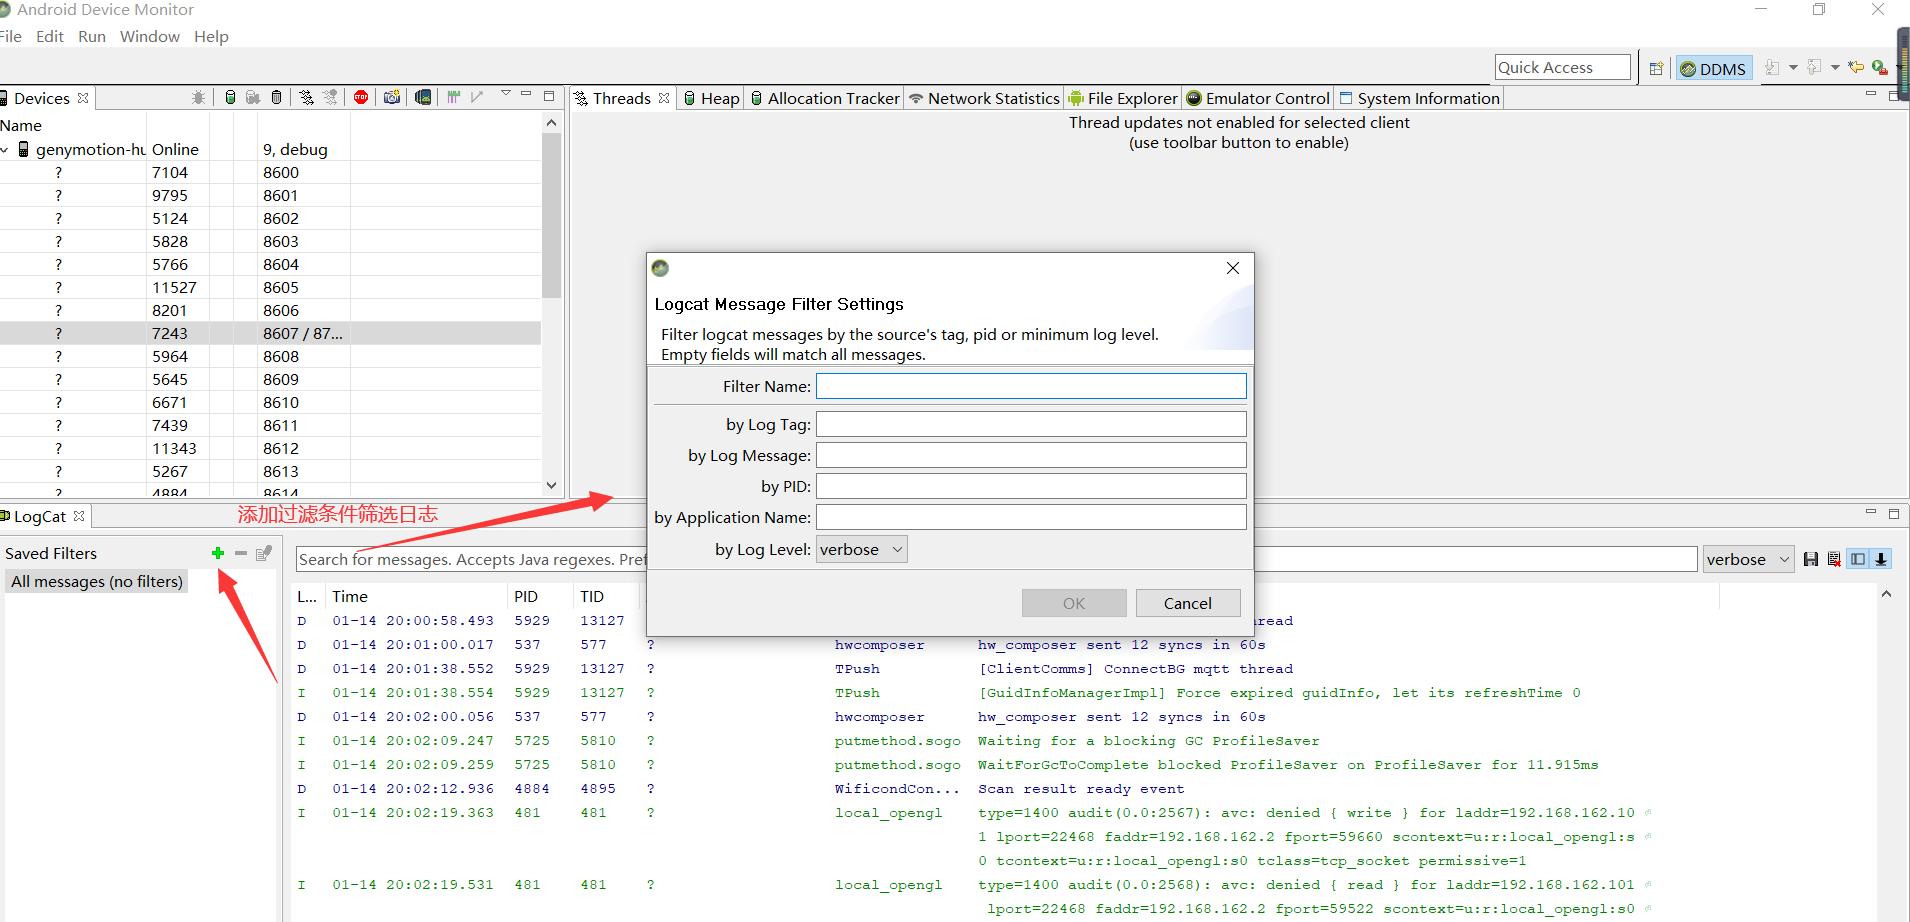Click the green Update Heap icon

[230, 97]
